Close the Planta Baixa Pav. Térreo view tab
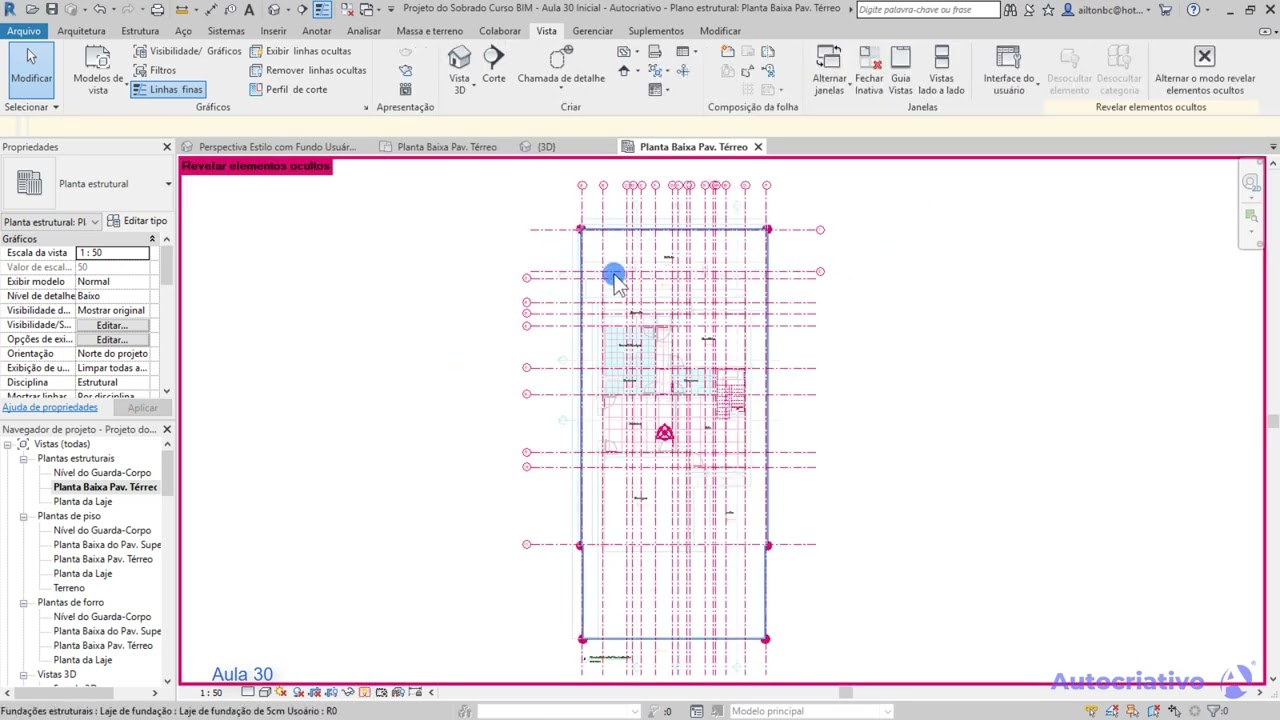 tap(758, 147)
